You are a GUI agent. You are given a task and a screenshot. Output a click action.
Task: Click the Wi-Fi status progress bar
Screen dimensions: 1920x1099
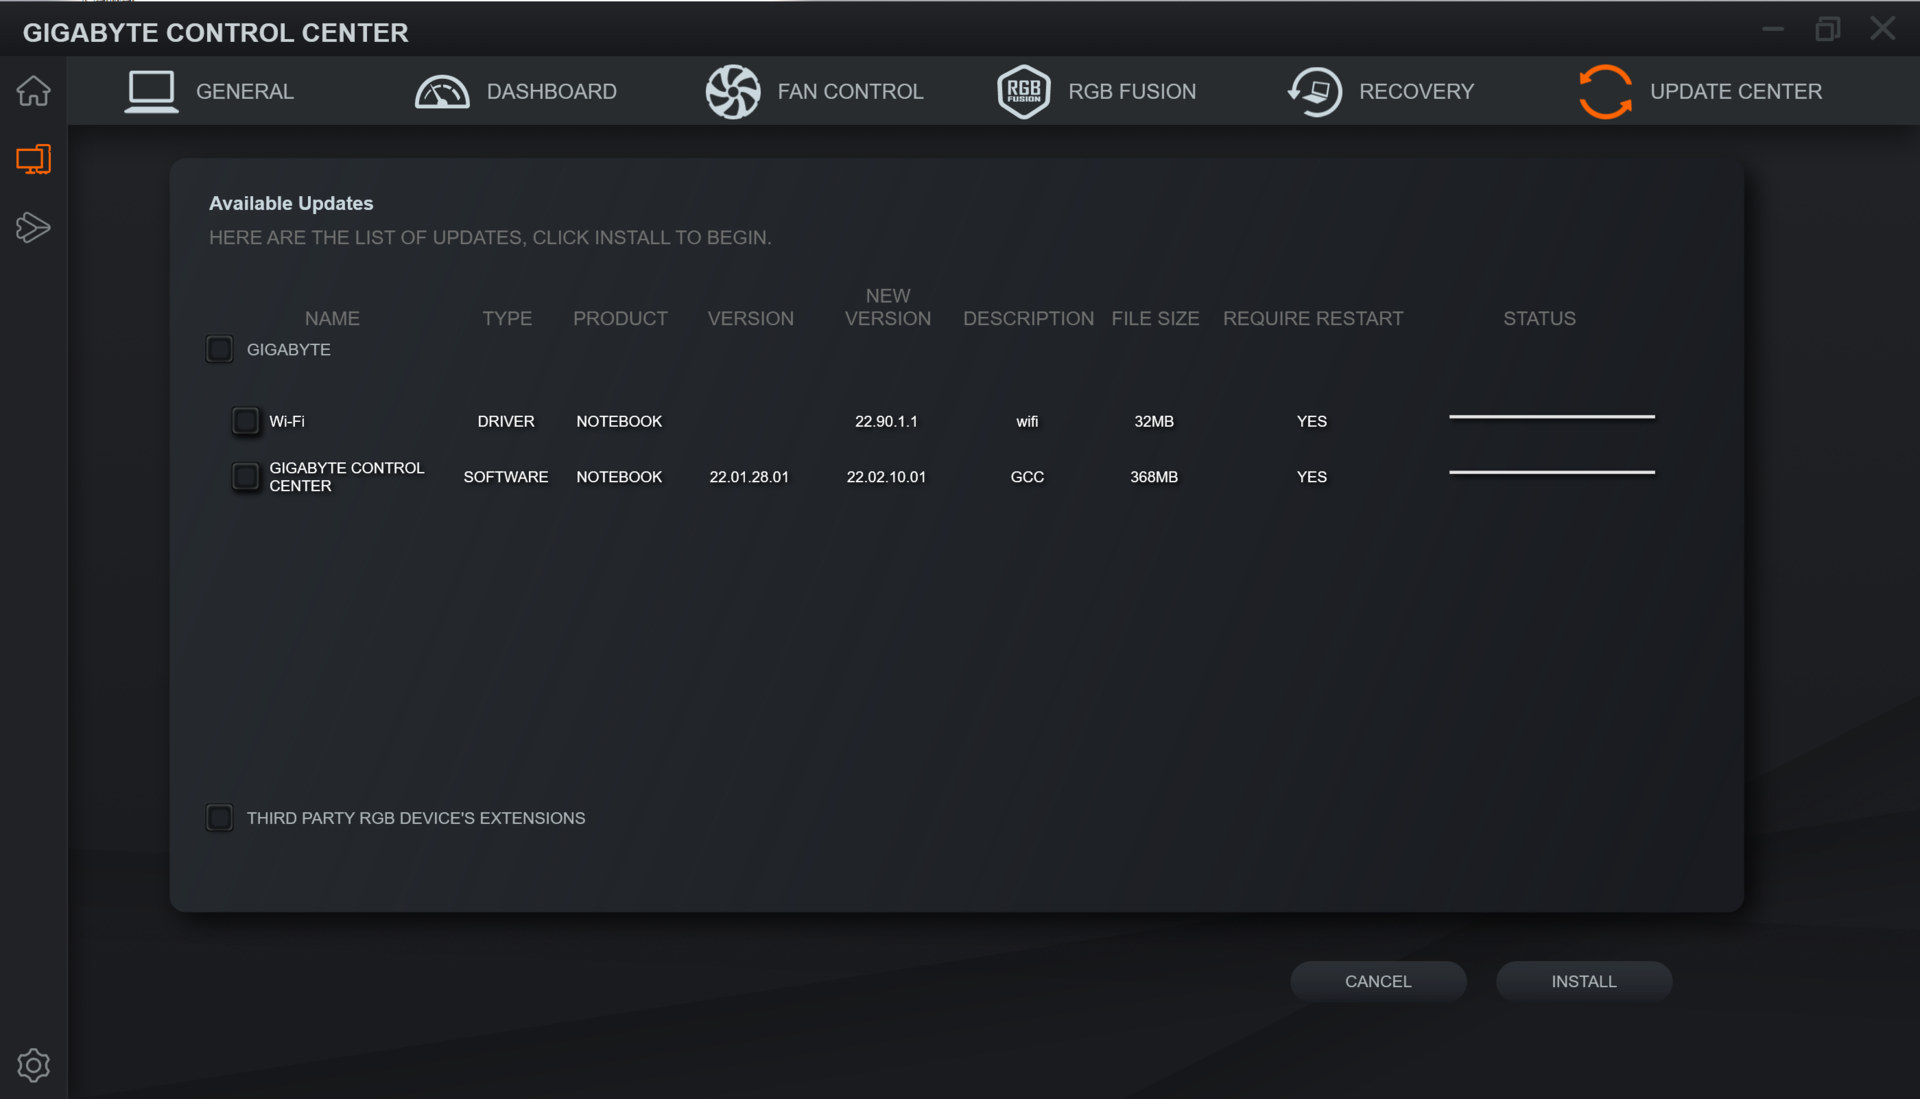(x=1551, y=417)
